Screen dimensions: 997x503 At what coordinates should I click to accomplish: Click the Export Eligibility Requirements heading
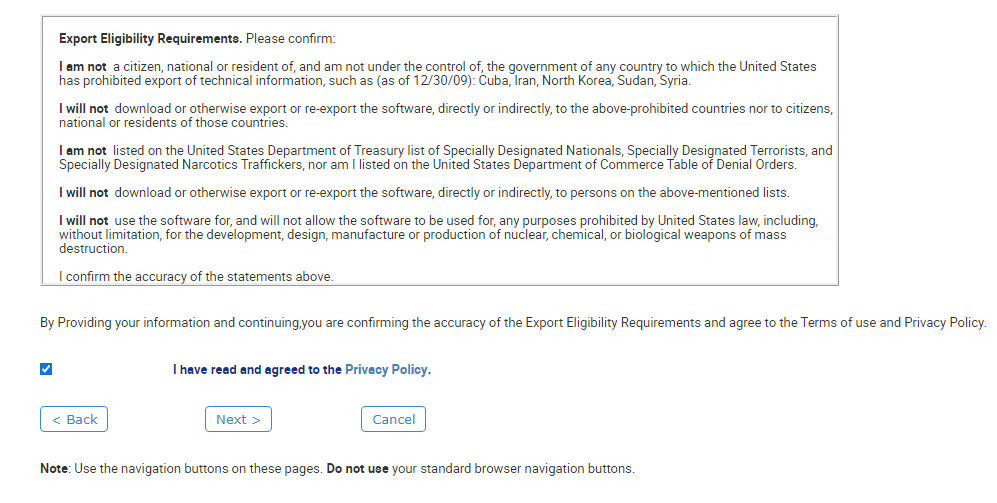tap(151, 39)
